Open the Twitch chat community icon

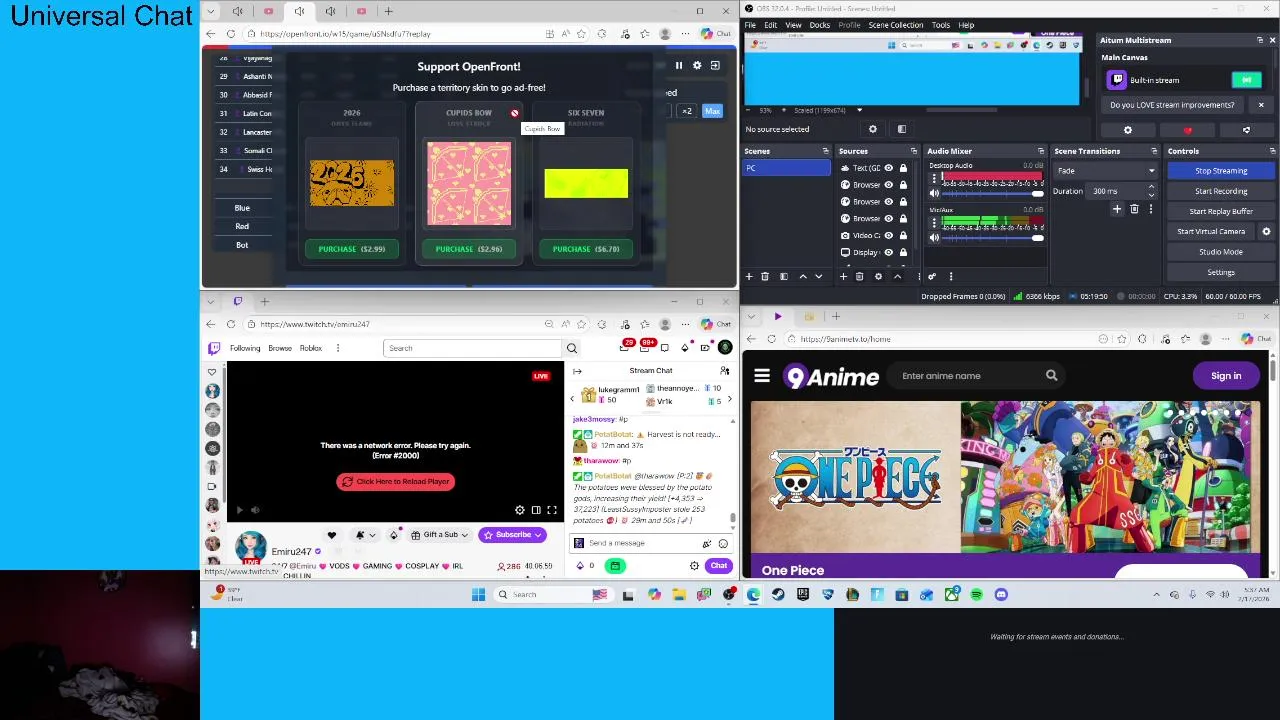coord(725,371)
